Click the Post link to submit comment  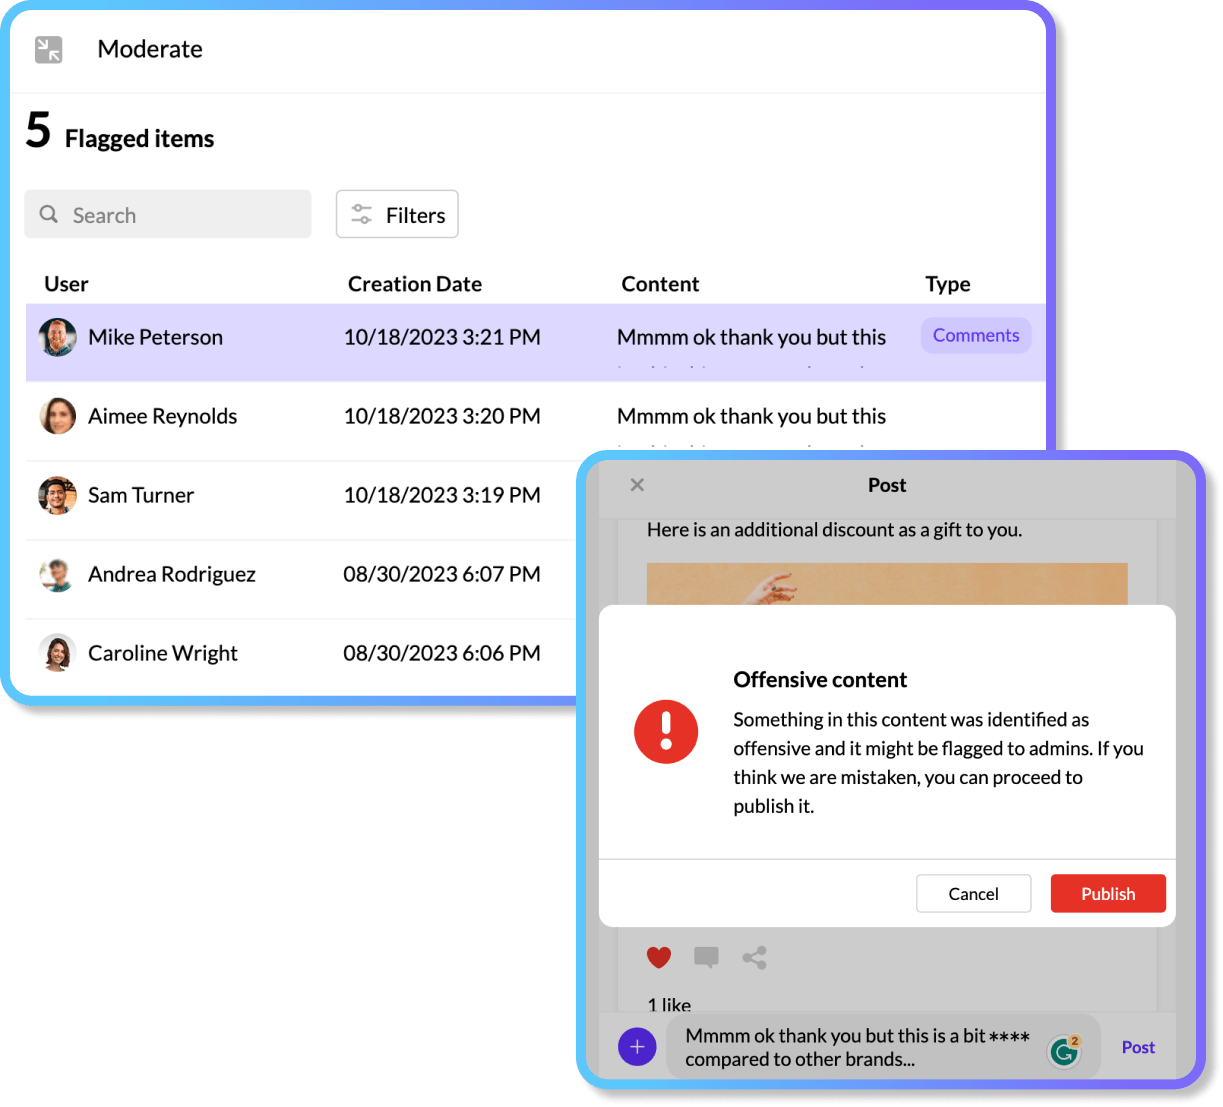[1138, 1047]
